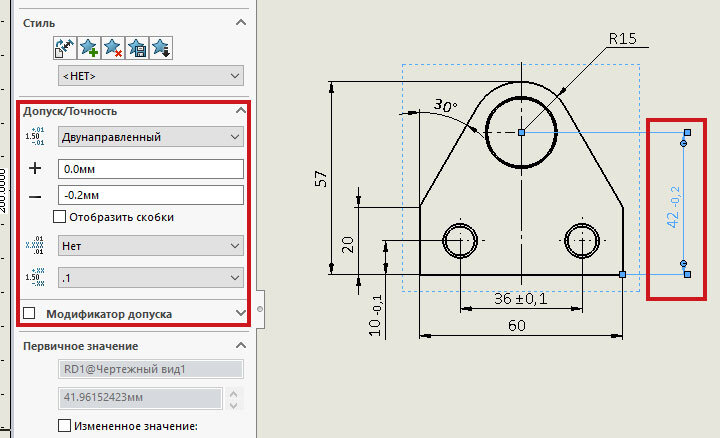The width and height of the screenshot is (720, 438).
Task: Click the minus tolerance field -0.2мм
Action: pyautogui.click(x=151, y=195)
